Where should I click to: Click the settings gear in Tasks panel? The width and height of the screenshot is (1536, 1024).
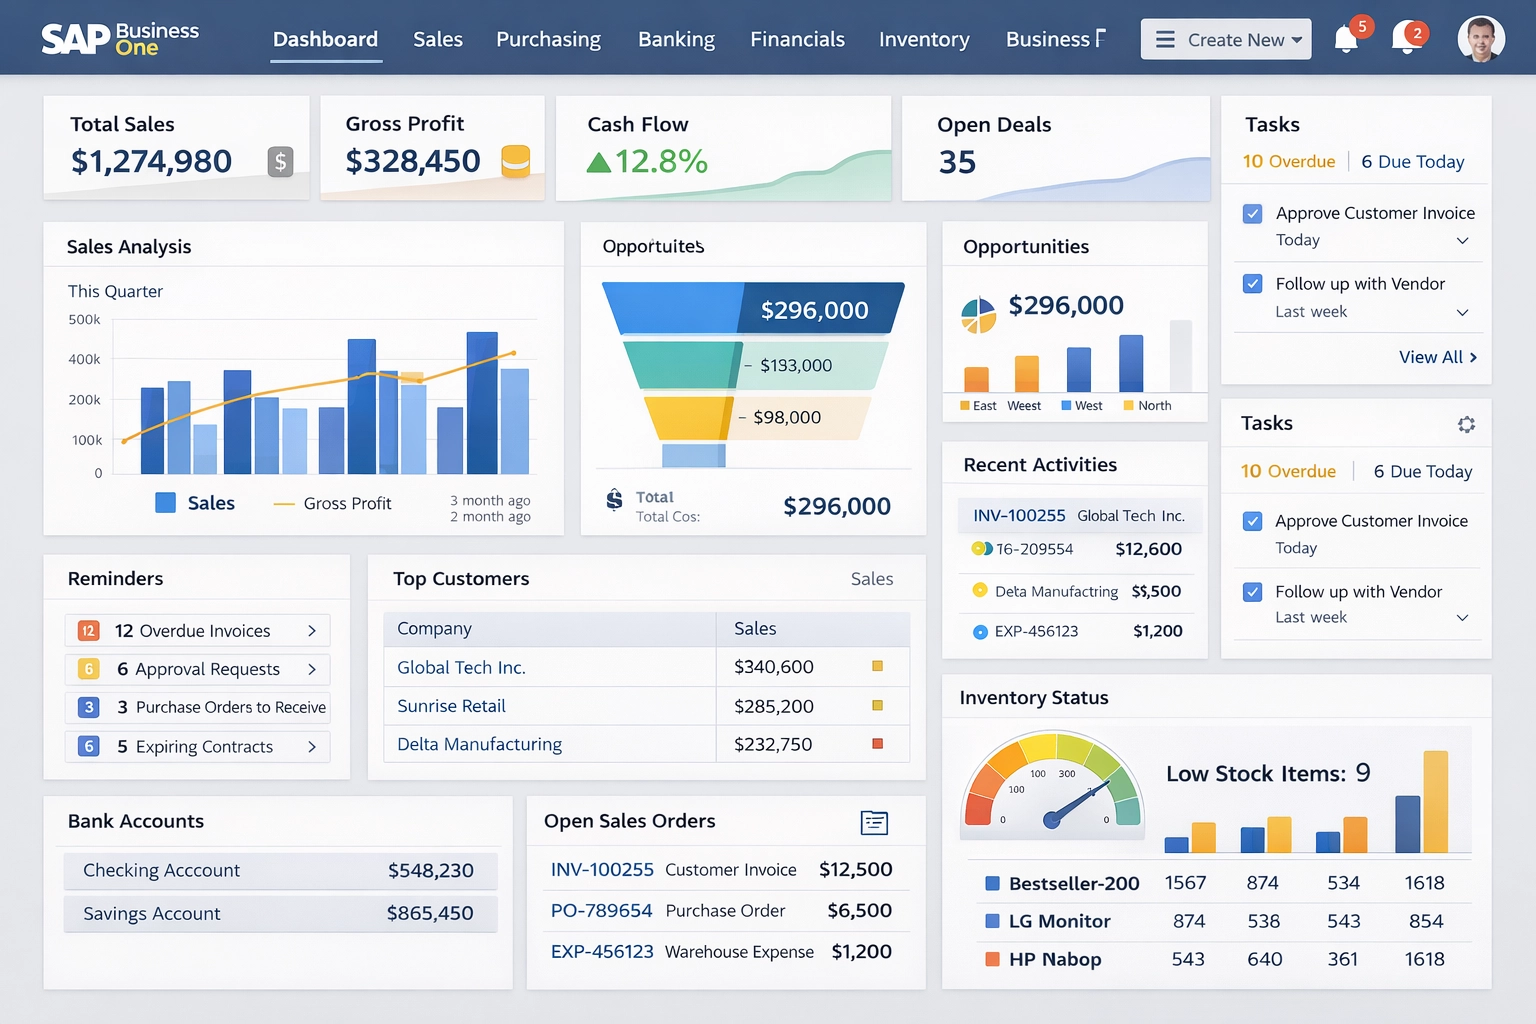click(1466, 424)
